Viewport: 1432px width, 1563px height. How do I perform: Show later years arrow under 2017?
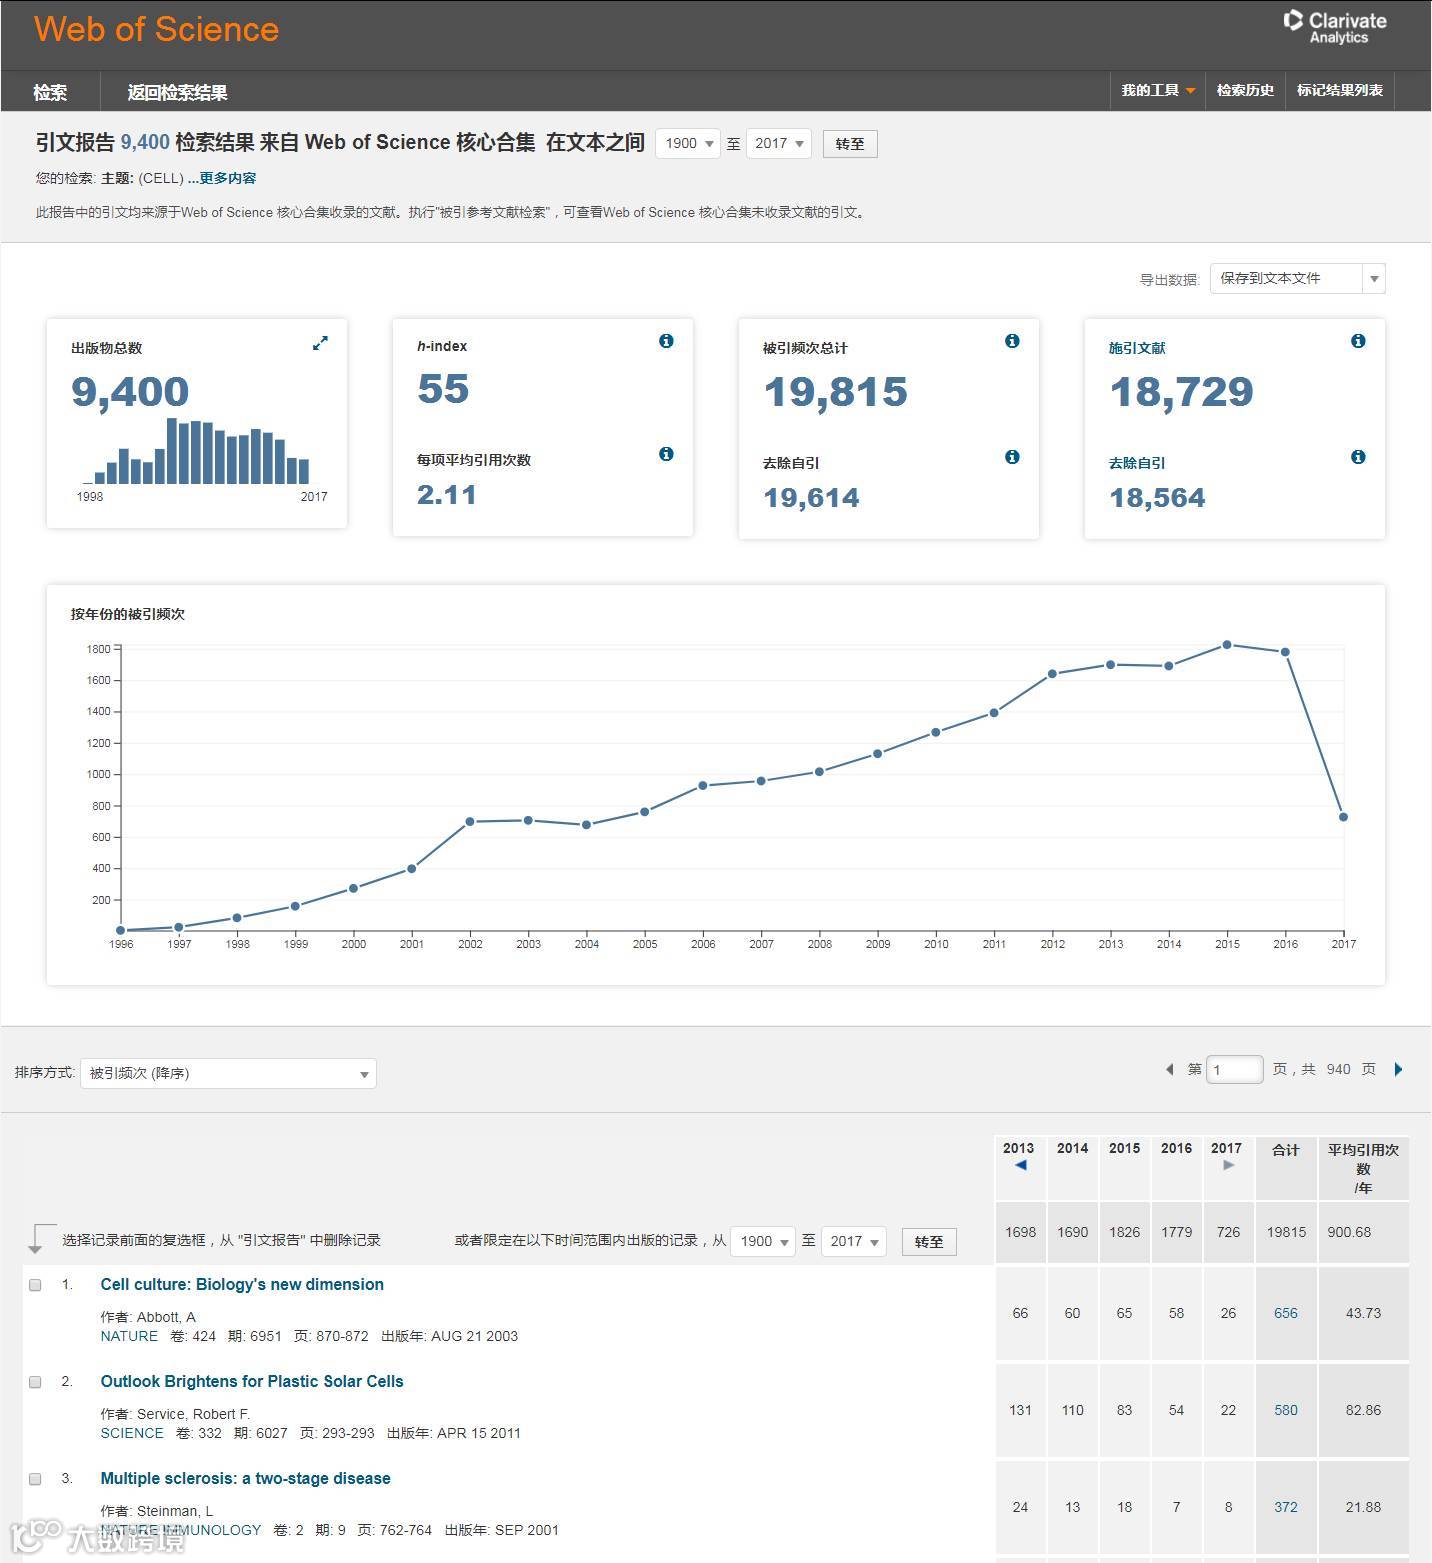(1229, 1165)
